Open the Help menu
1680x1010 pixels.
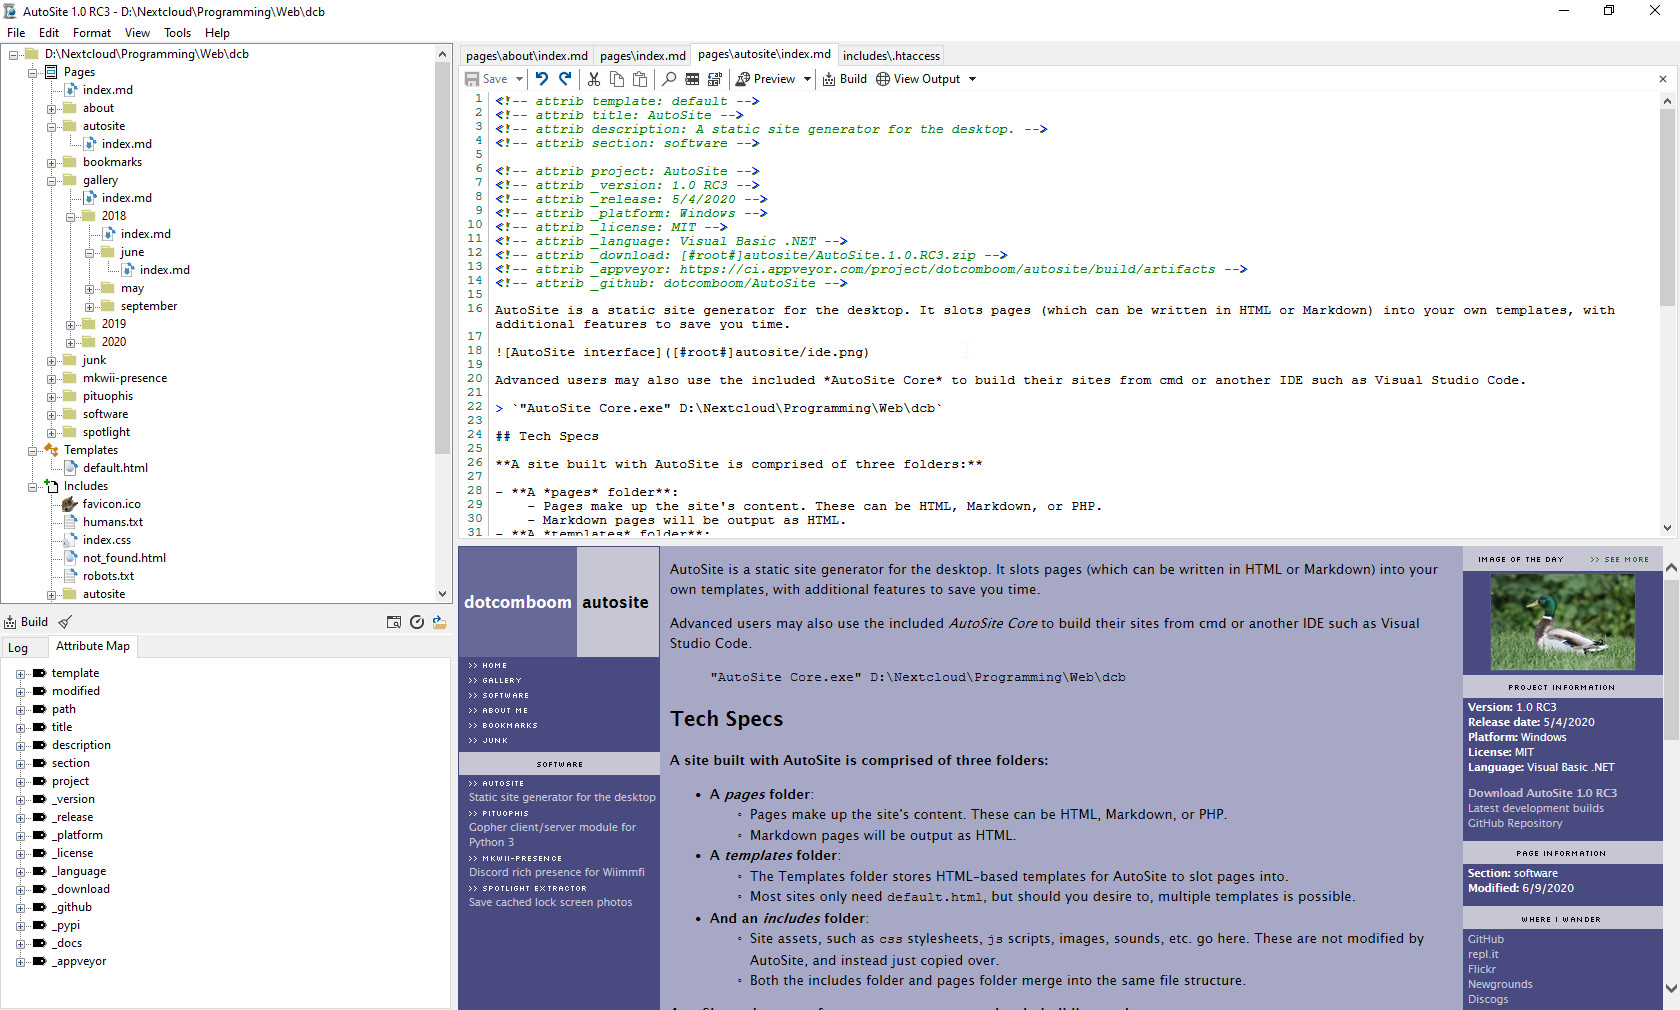(217, 33)
